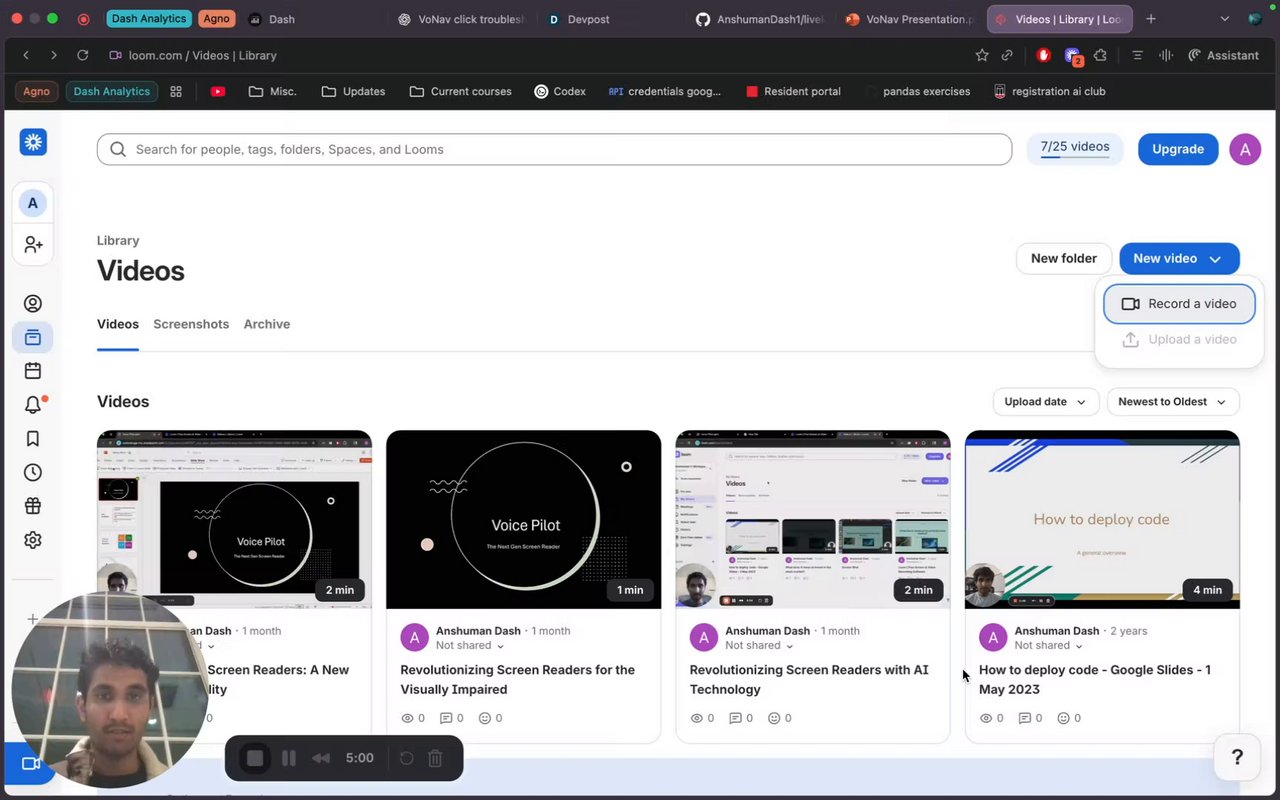1280x800 pixels.
Task: Switch to the AnshumanDash1 GitHub browser tab
Action: 760,19
